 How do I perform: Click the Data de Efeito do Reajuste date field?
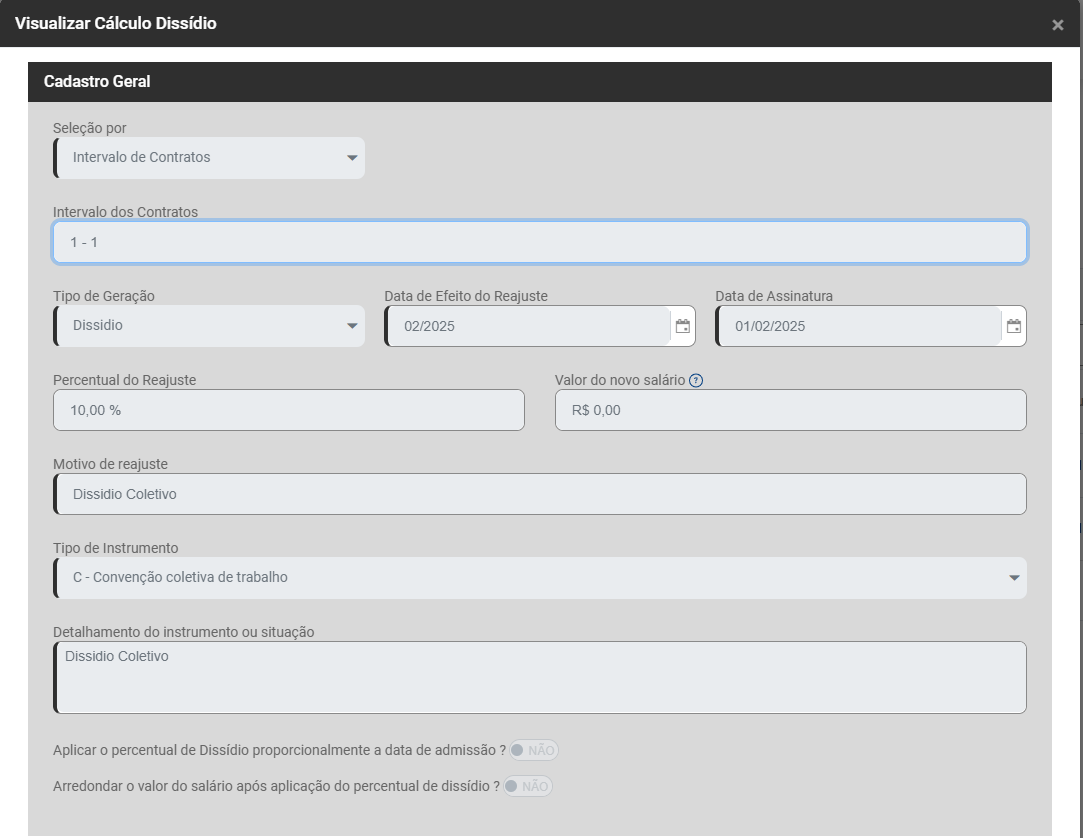click(527, 326)
